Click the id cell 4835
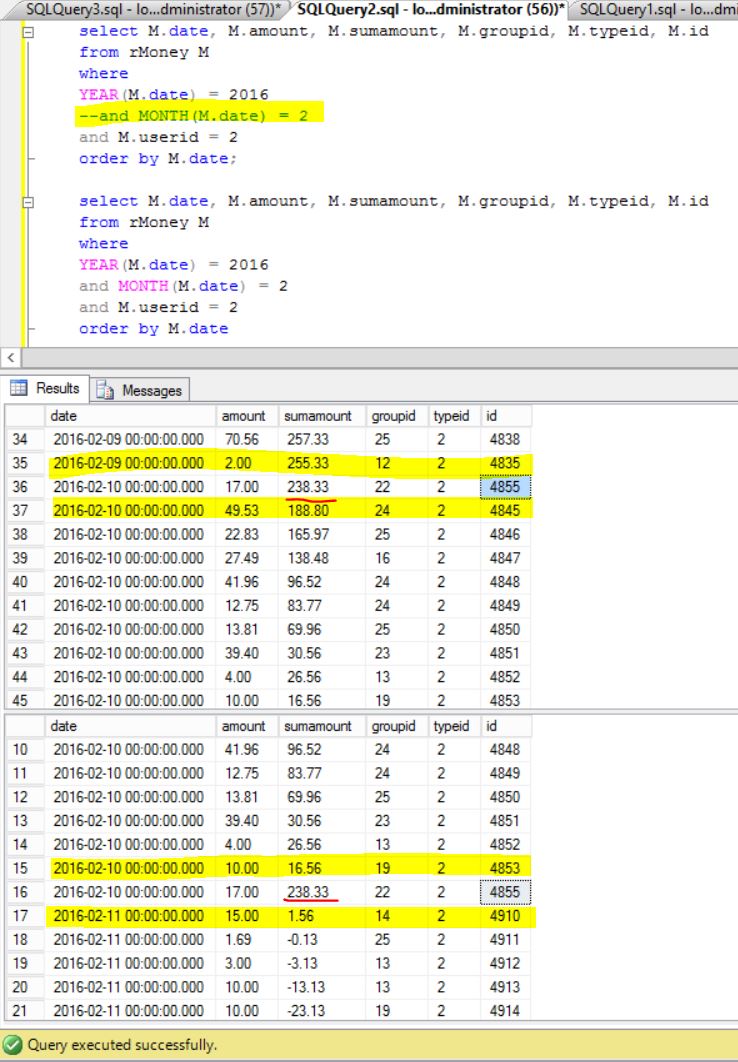This screenshot has width=738, height=1062. (505, 463)
